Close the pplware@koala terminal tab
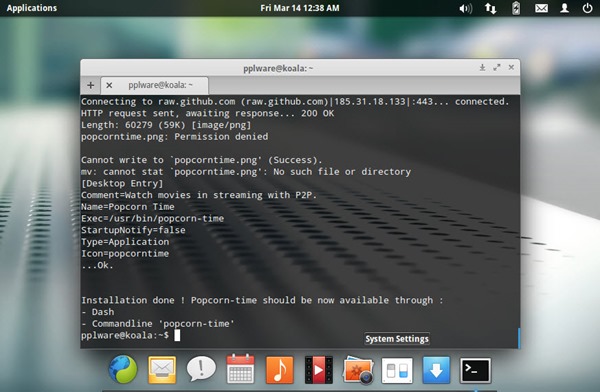 pos(109,85)
